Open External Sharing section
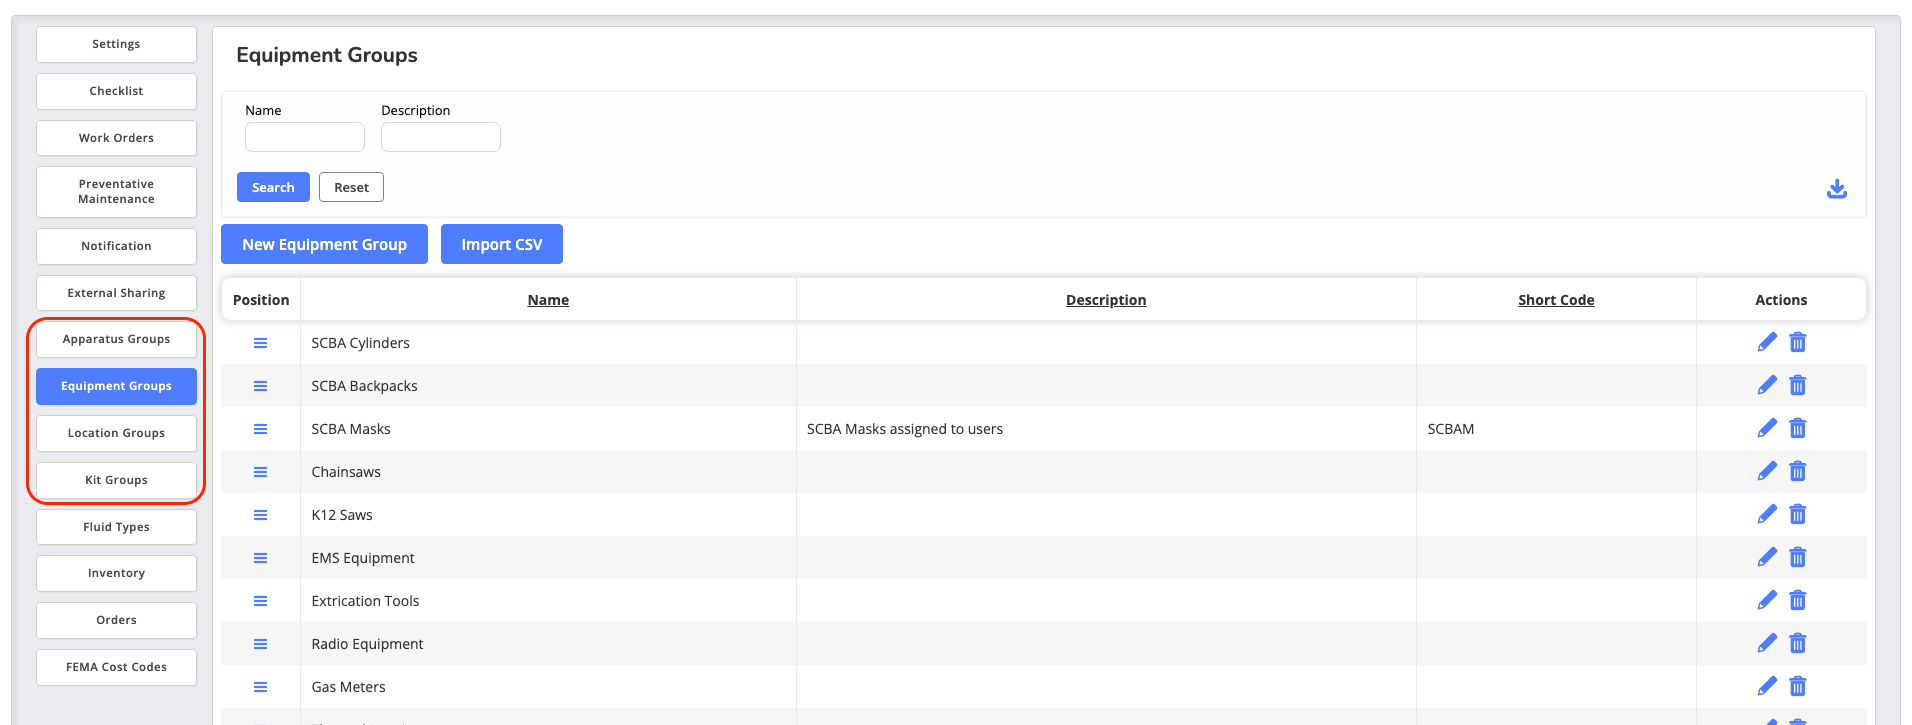The image size is (1912, 725). coord(116,293)
